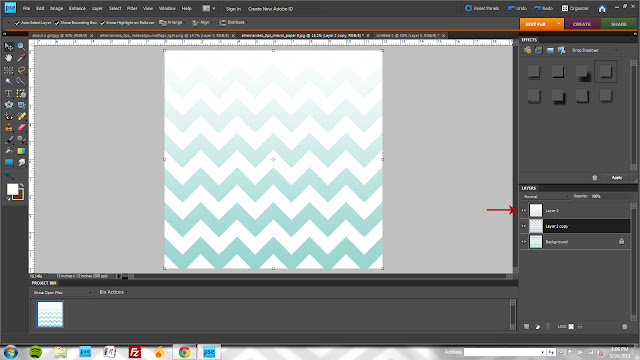
Task: Select the Rectangle shape tool
Action: 9,162
